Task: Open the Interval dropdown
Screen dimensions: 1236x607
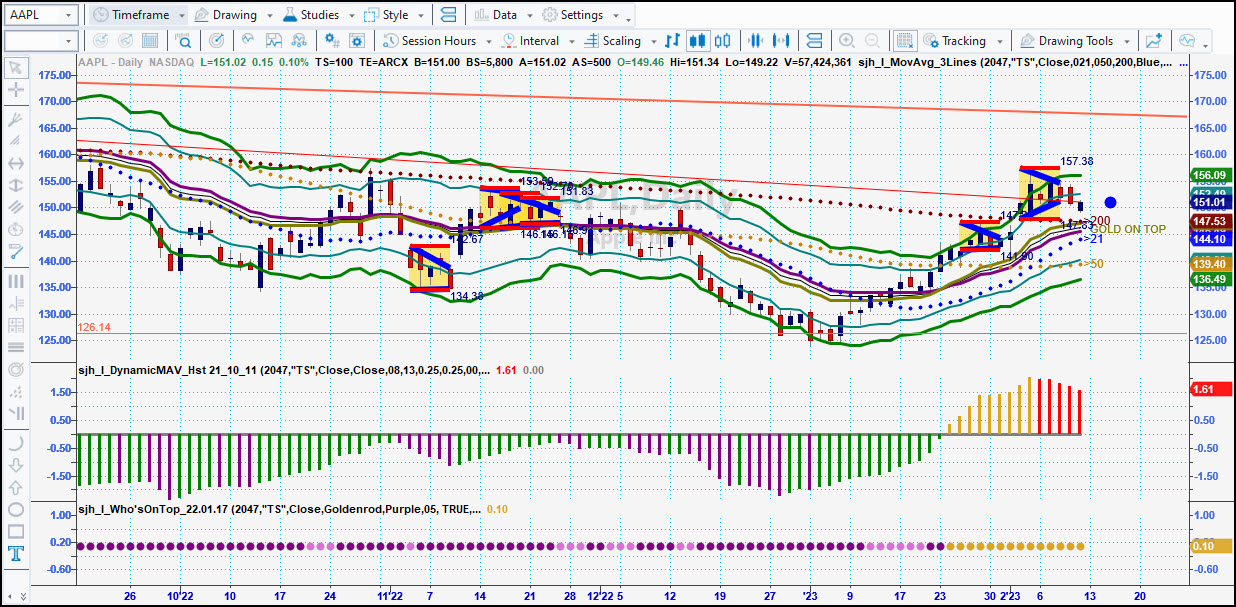Action: pyautogui.click(x=538, y=41)
